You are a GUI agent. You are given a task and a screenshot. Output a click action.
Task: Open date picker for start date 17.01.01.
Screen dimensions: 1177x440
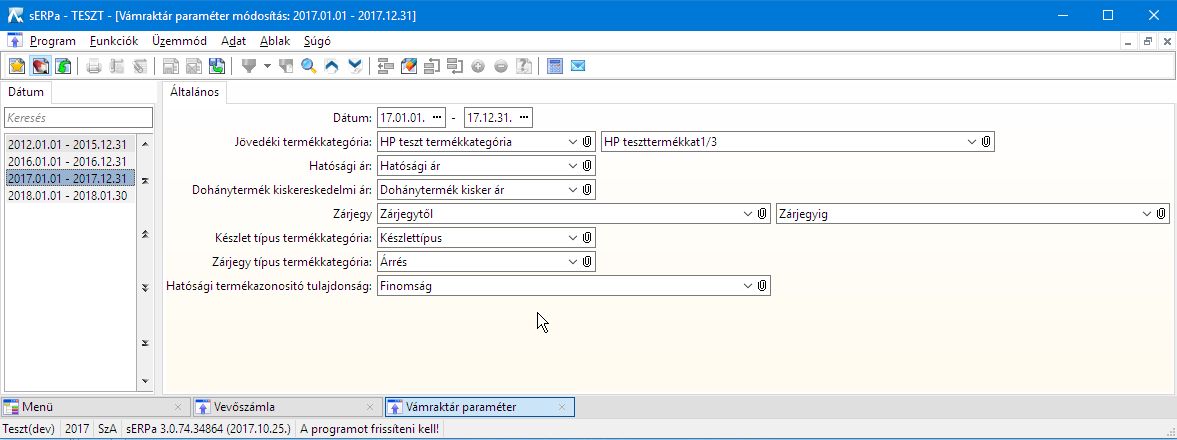click(x=438, y=118)
